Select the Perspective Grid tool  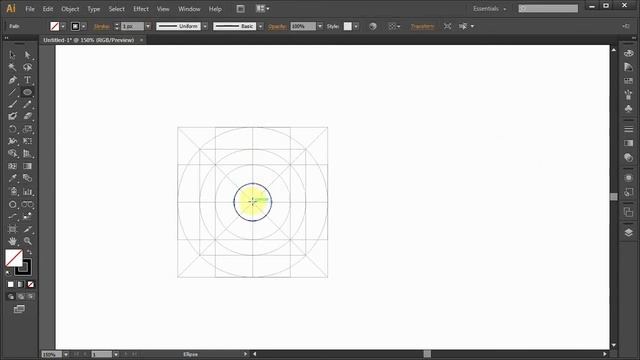click(x=27, y=154)
